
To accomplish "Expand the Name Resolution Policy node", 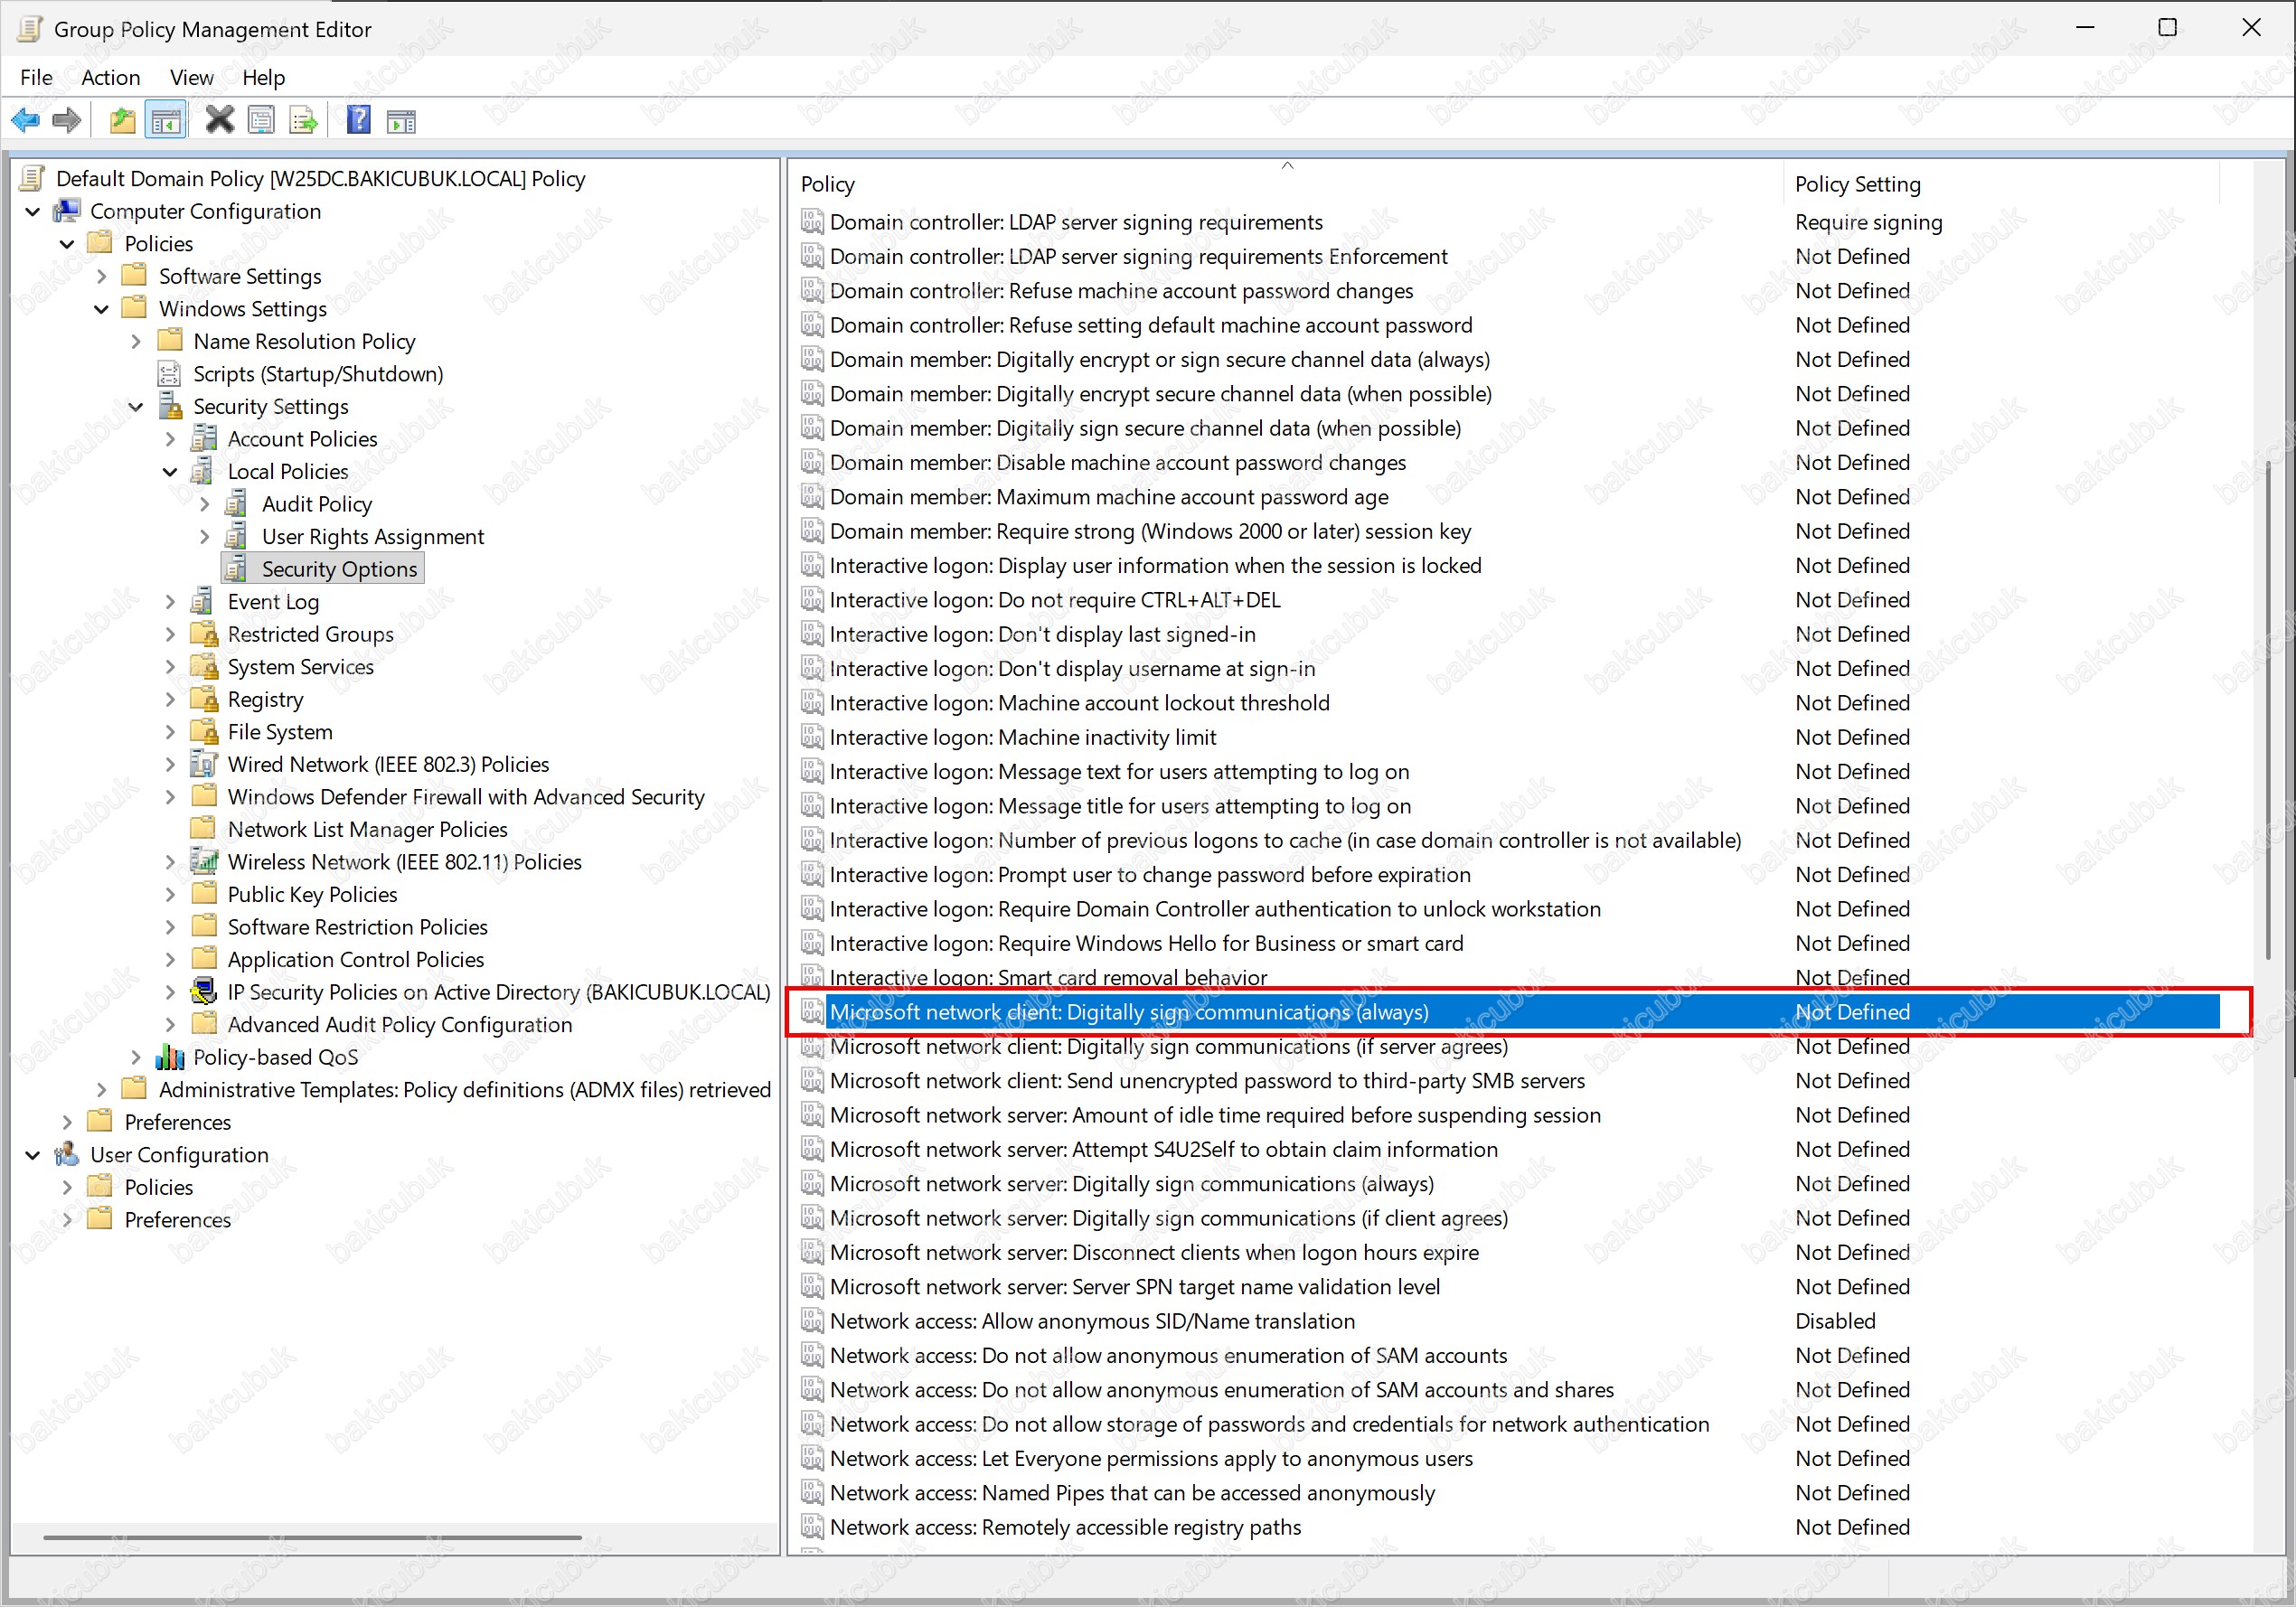I will (x=136, y=342).
